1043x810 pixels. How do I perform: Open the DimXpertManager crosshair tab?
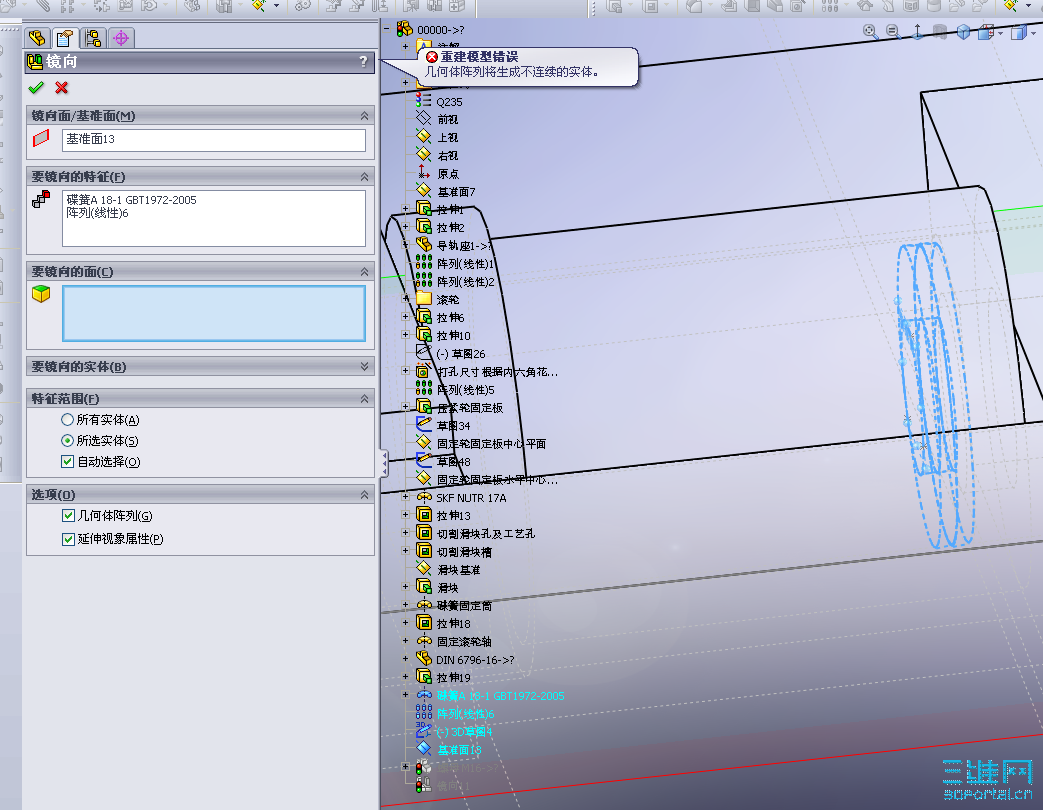click(121, 38)
